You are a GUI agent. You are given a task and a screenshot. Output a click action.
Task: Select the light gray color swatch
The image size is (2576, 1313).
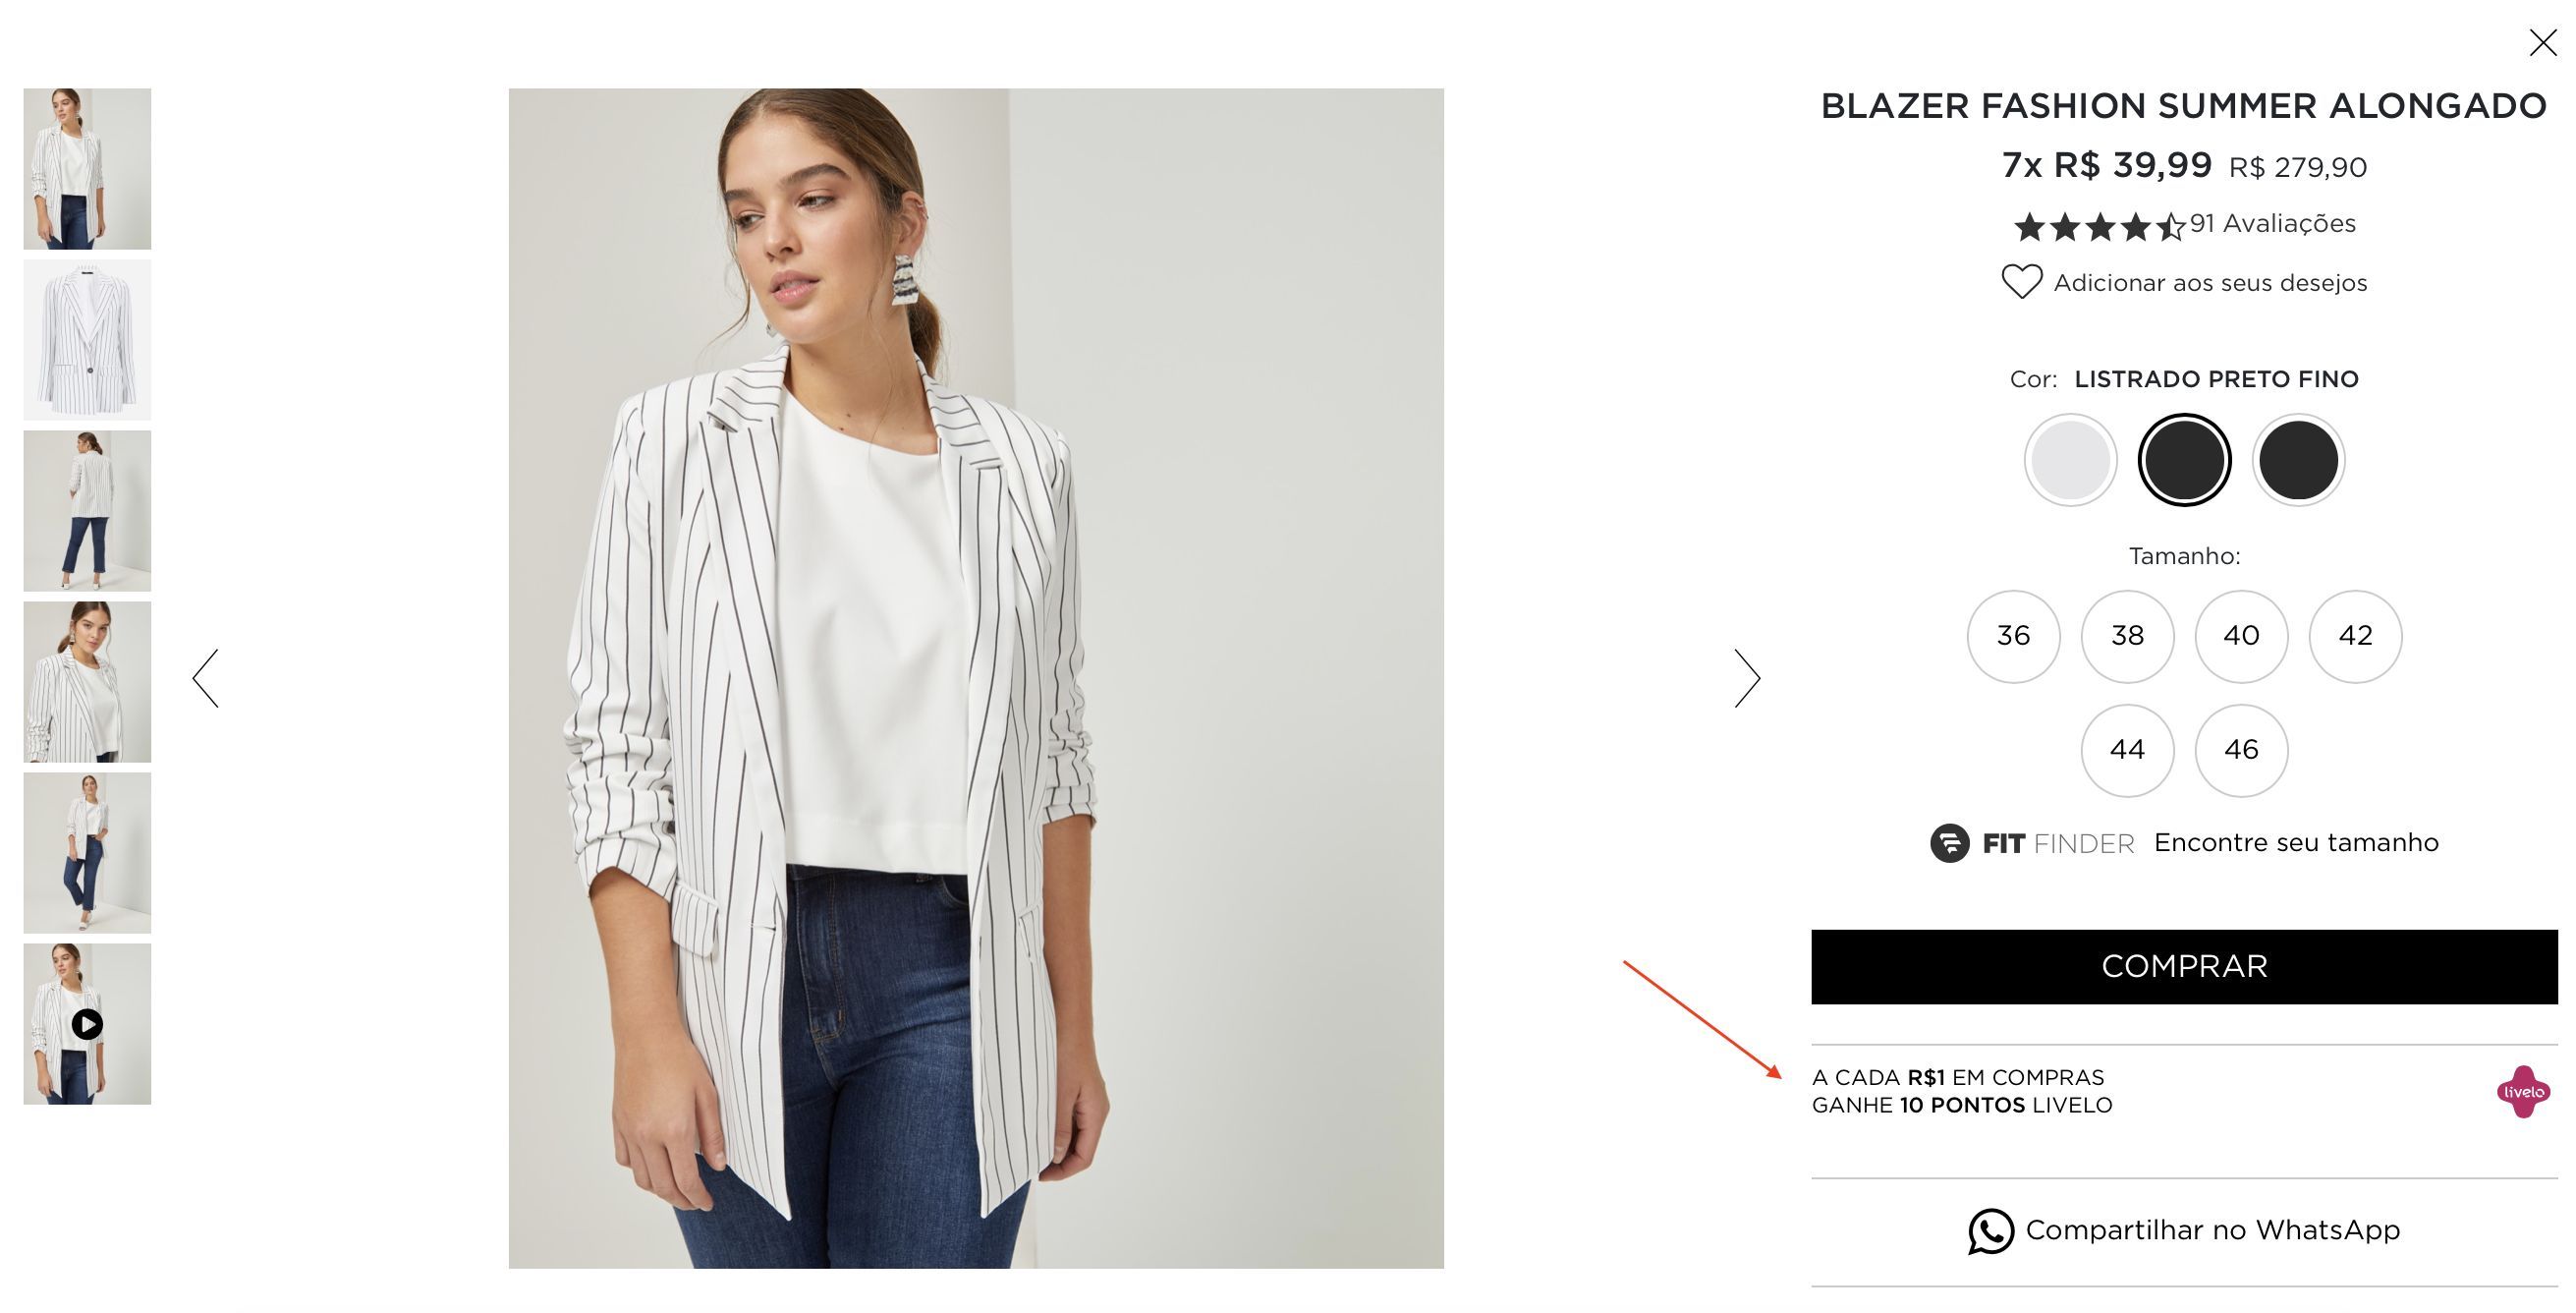(2070, 460)
